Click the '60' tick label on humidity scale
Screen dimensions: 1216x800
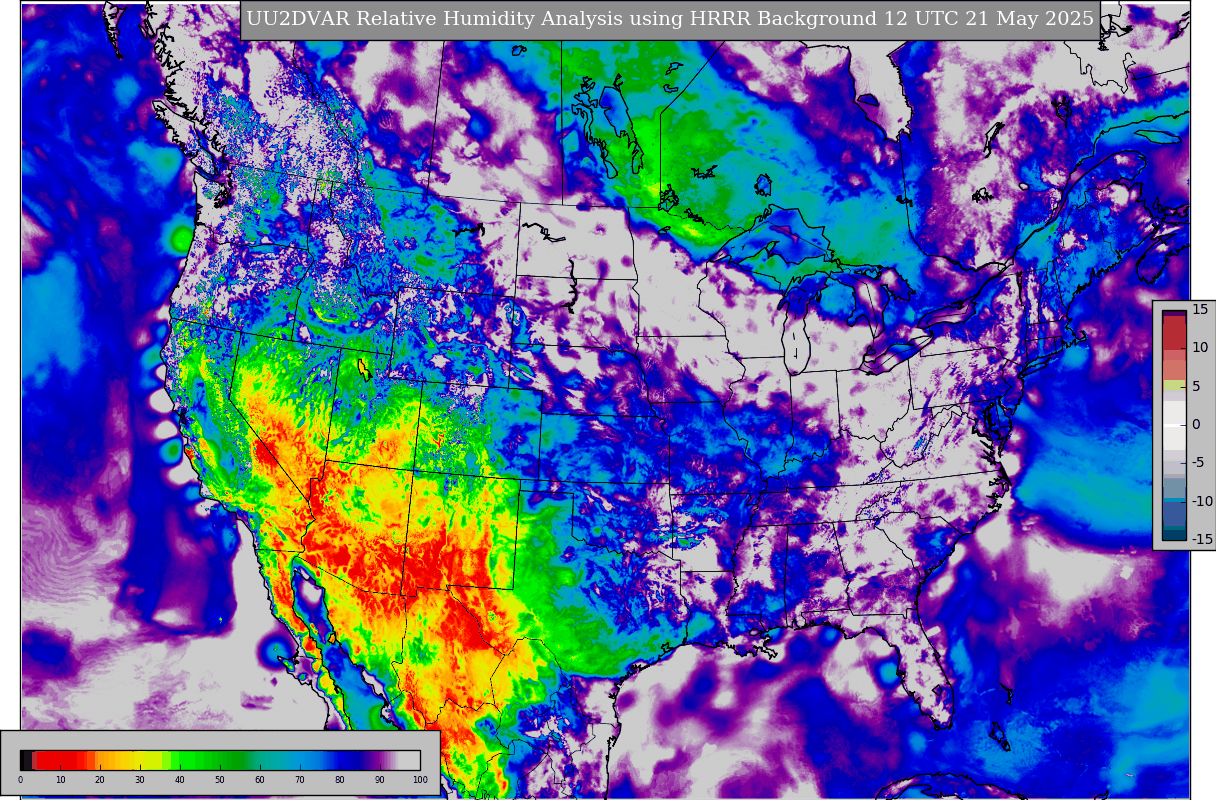(260, 780)
